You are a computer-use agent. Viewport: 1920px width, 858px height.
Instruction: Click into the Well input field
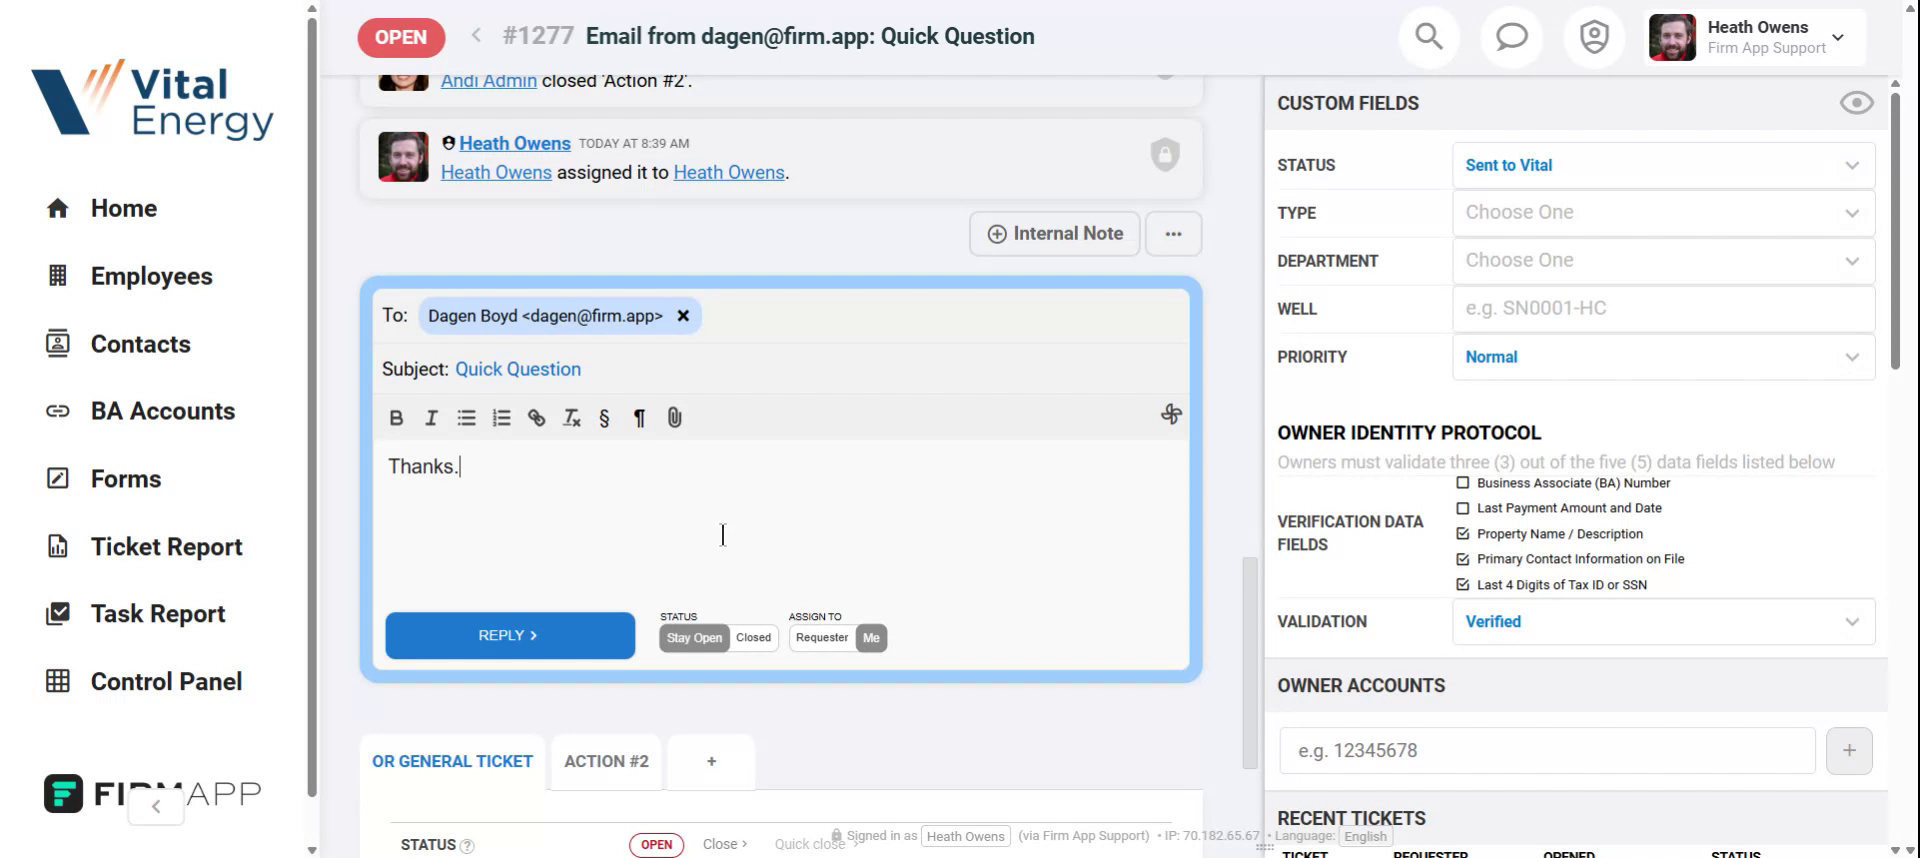(x=1663, y=309)
